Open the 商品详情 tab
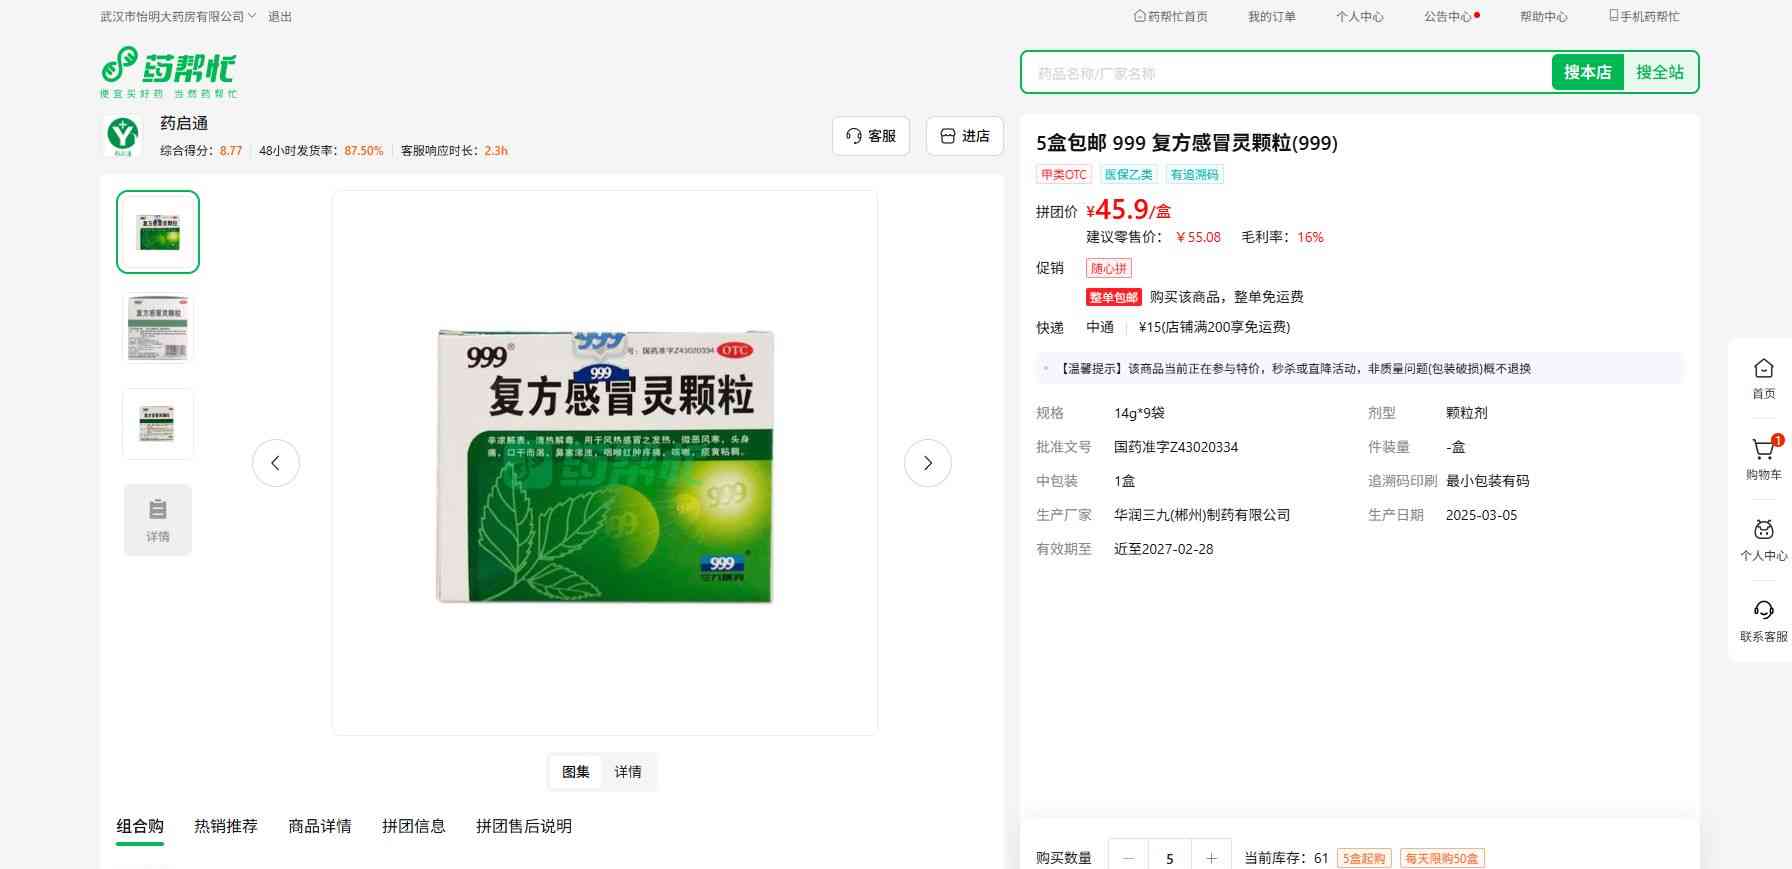The height and width of the screenshot is (869, 1792). pyautogui.click(x=320, y=826)
